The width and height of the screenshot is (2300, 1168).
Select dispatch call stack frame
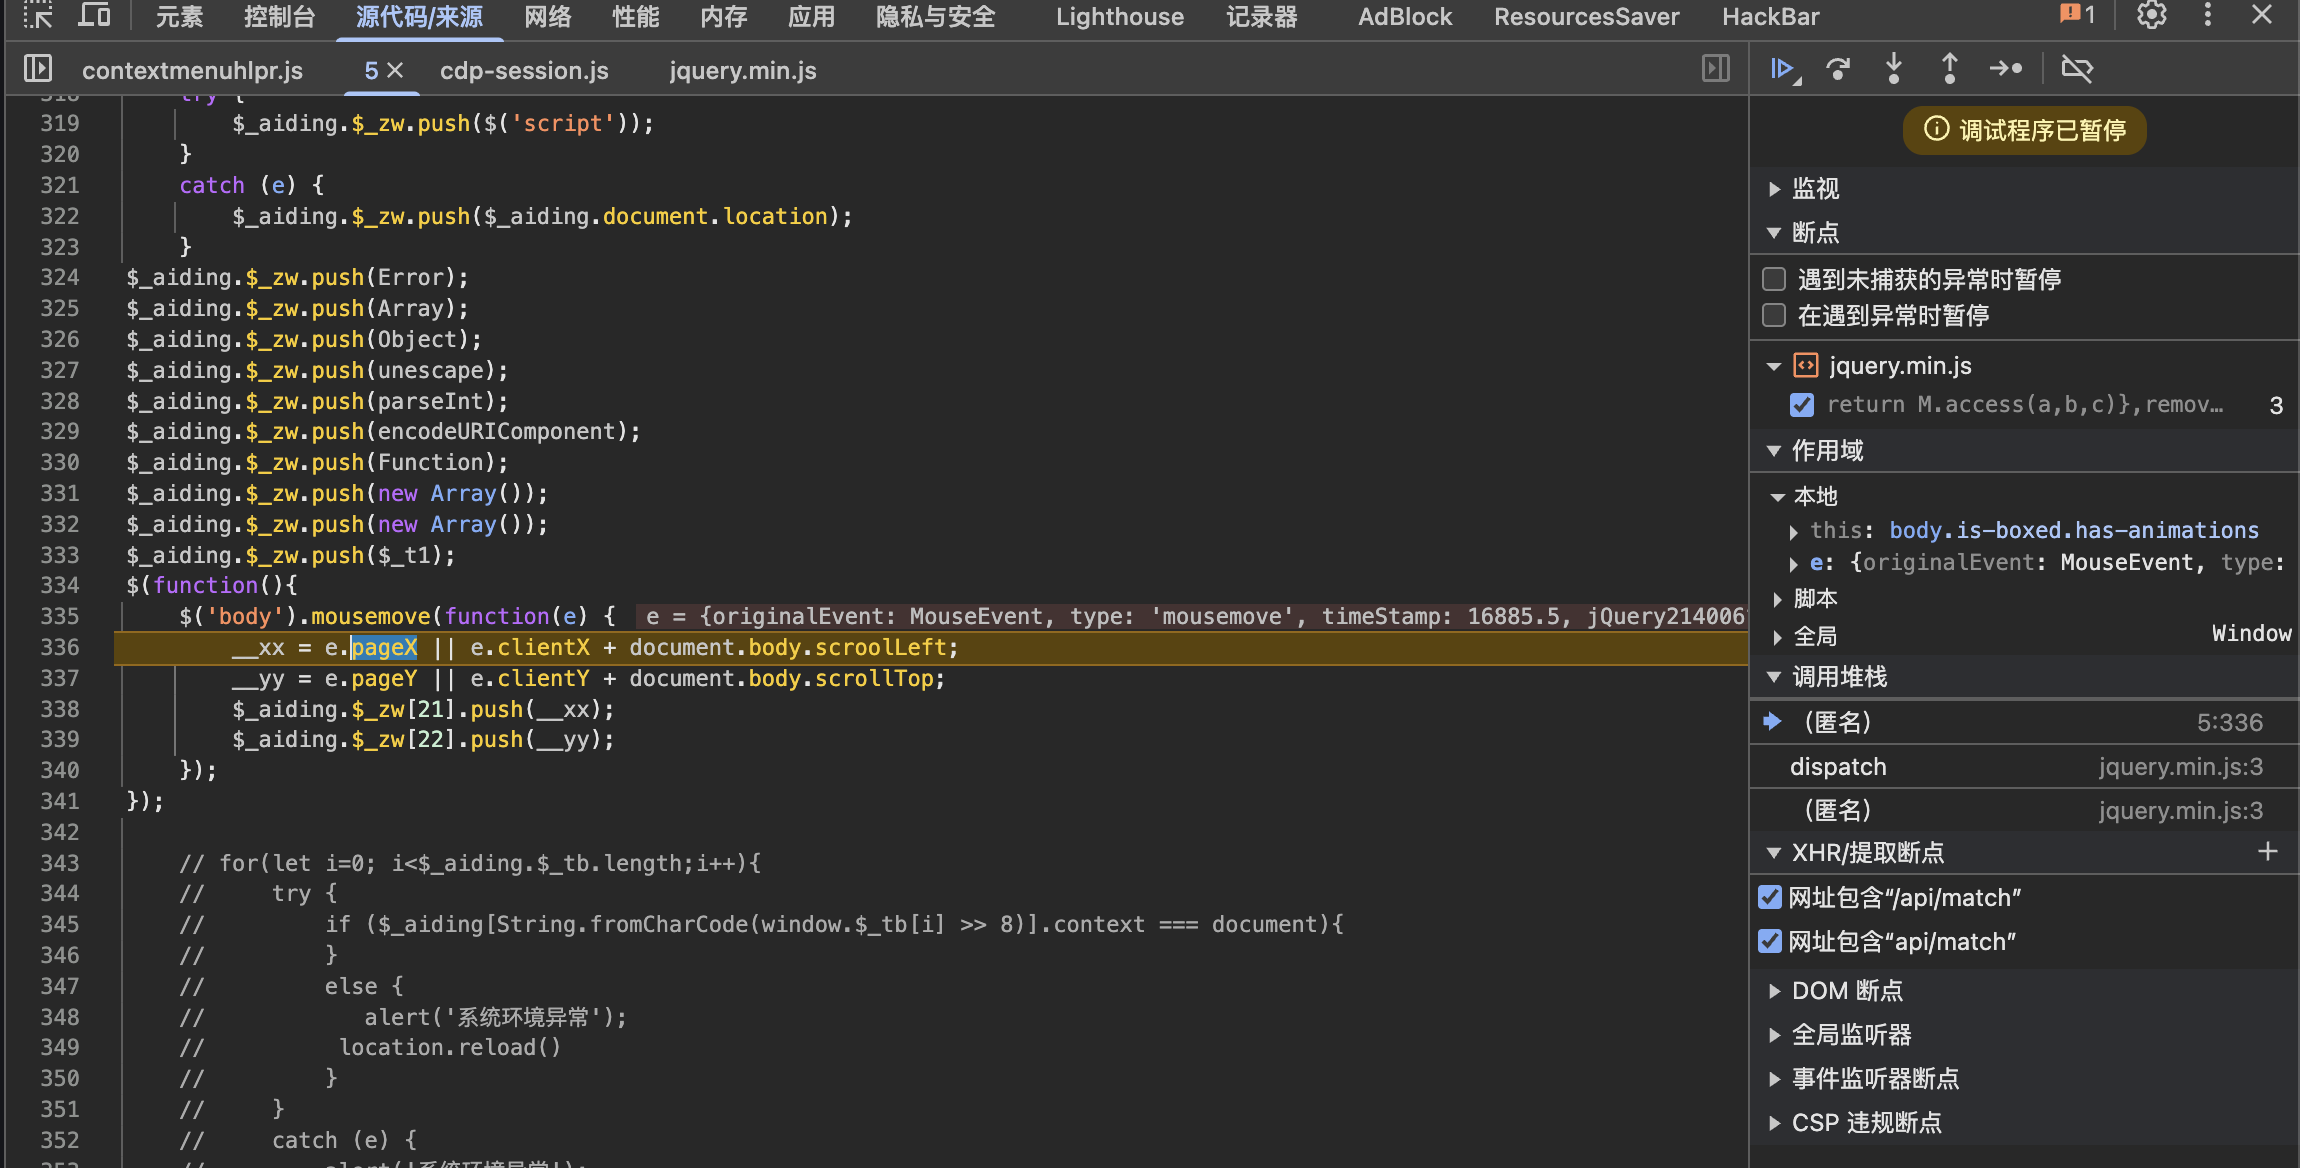1838,767
